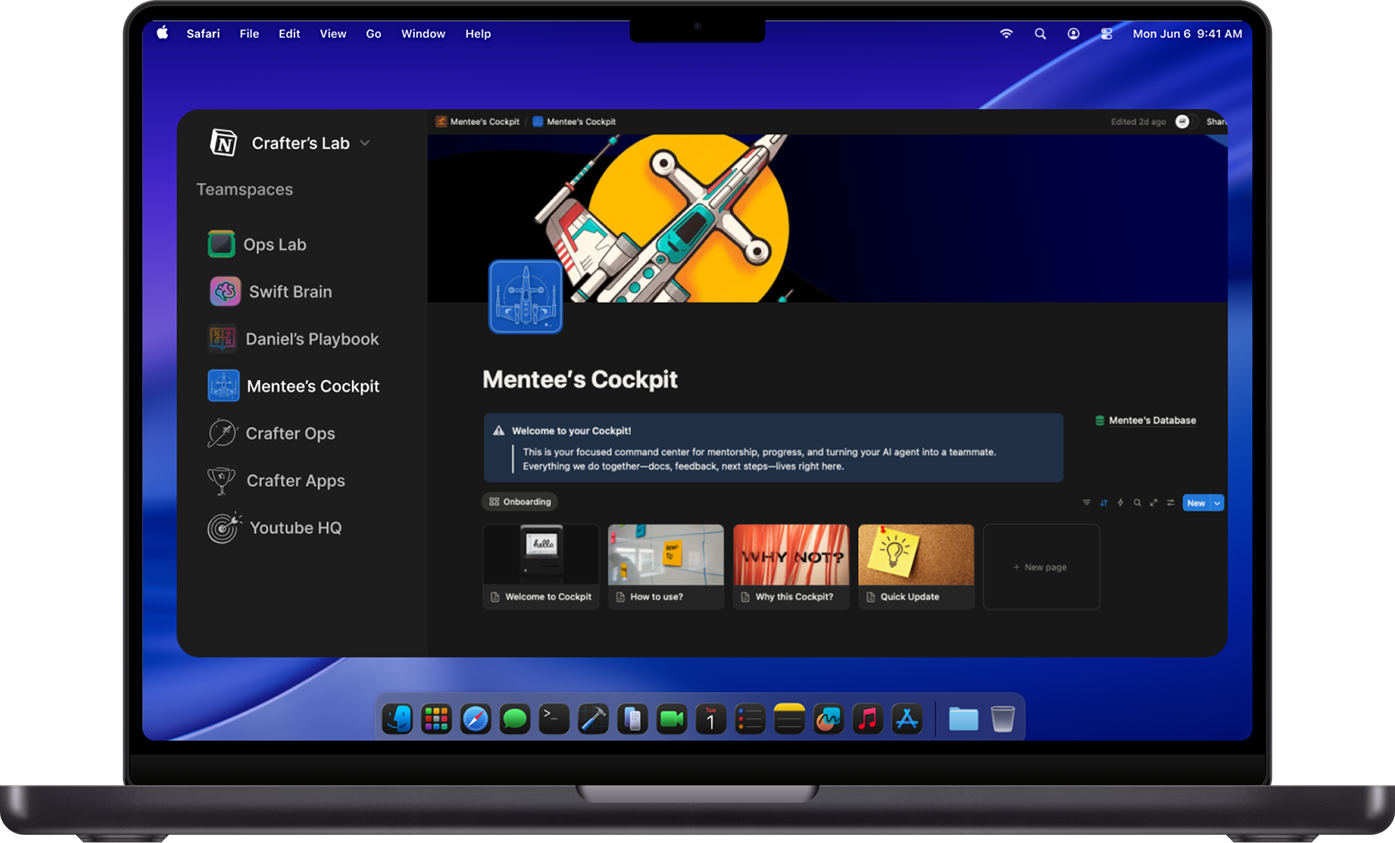The image size is (1395, 843).
Task: Open the Why this Cockpit? card
Action: click(x=791, y=567)
